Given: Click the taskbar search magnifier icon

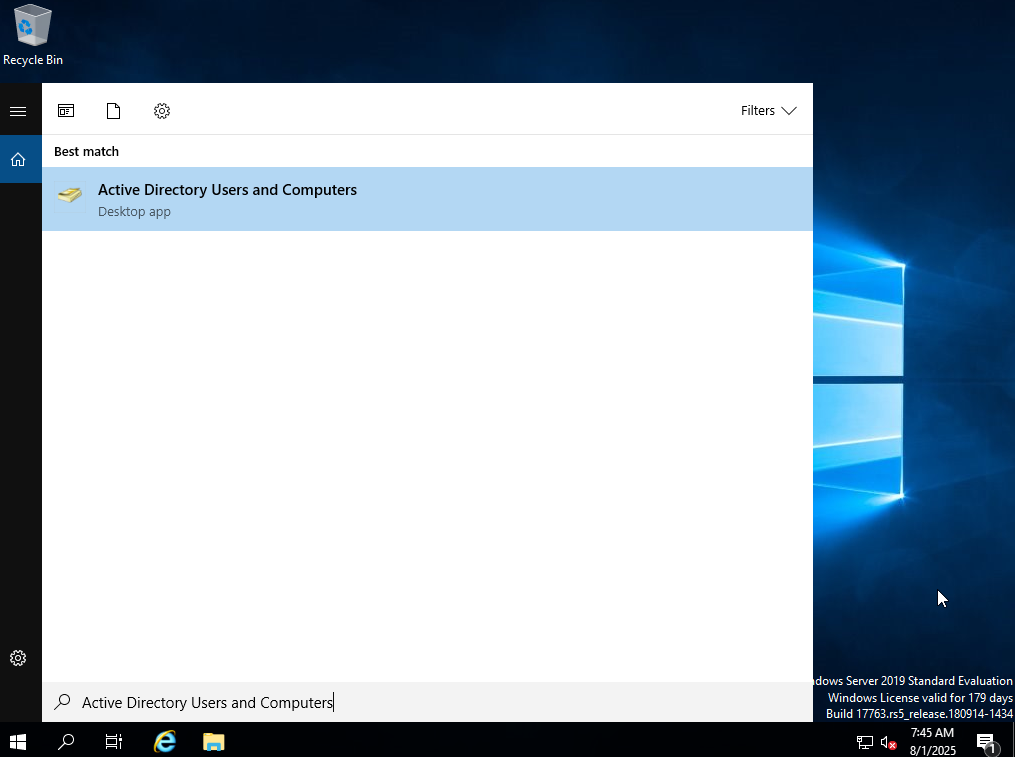Looking at the screenshot, I should coord(66,741).
